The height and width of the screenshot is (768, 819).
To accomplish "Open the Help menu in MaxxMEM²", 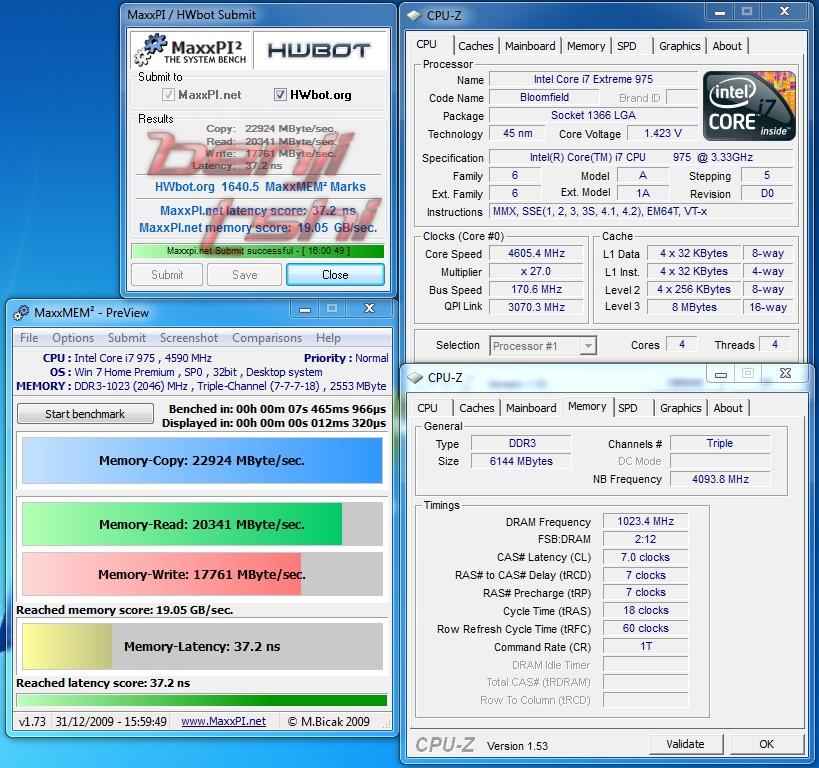I will [328, 338].
